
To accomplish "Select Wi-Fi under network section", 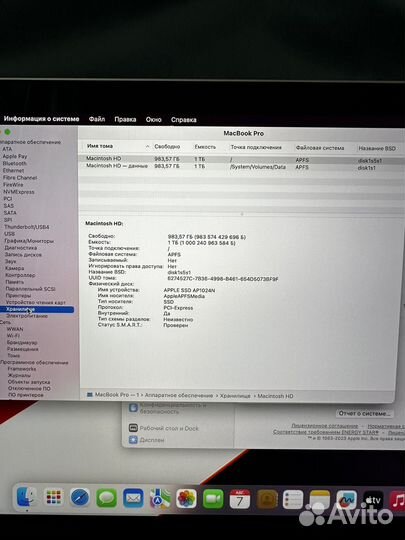I will (13, 336).
